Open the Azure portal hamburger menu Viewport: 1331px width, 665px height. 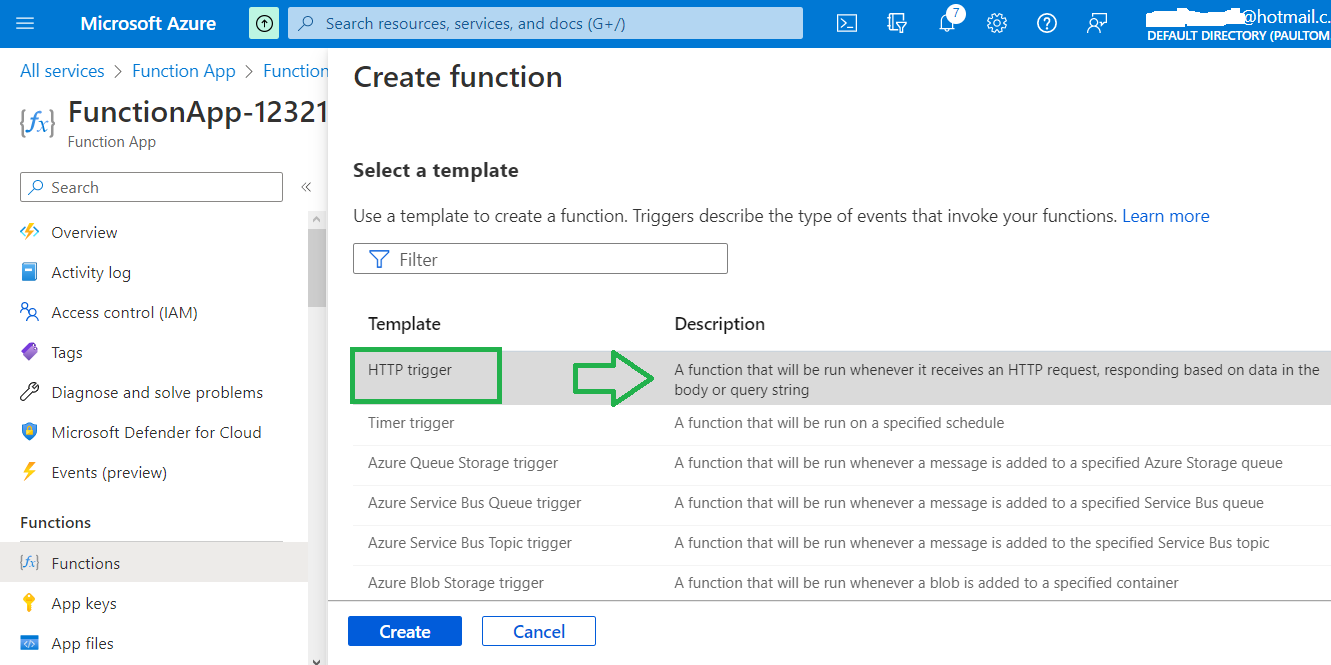pos(25,24)
